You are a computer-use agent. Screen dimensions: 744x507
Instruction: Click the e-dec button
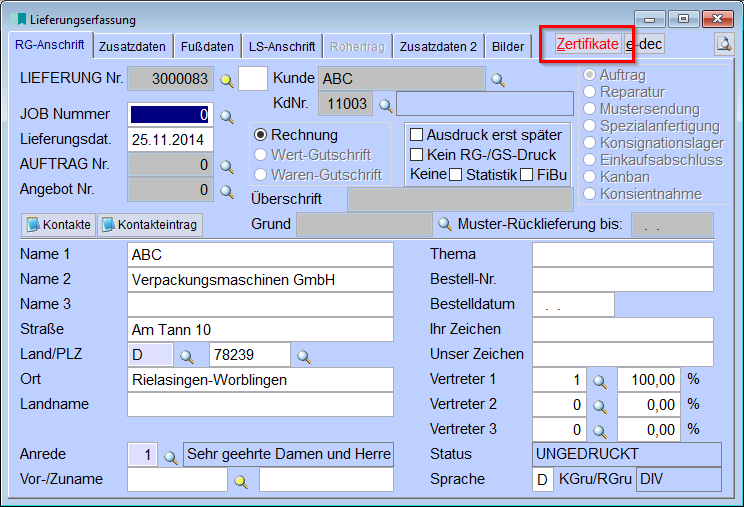pyautogui.click(x=644, y=44)
